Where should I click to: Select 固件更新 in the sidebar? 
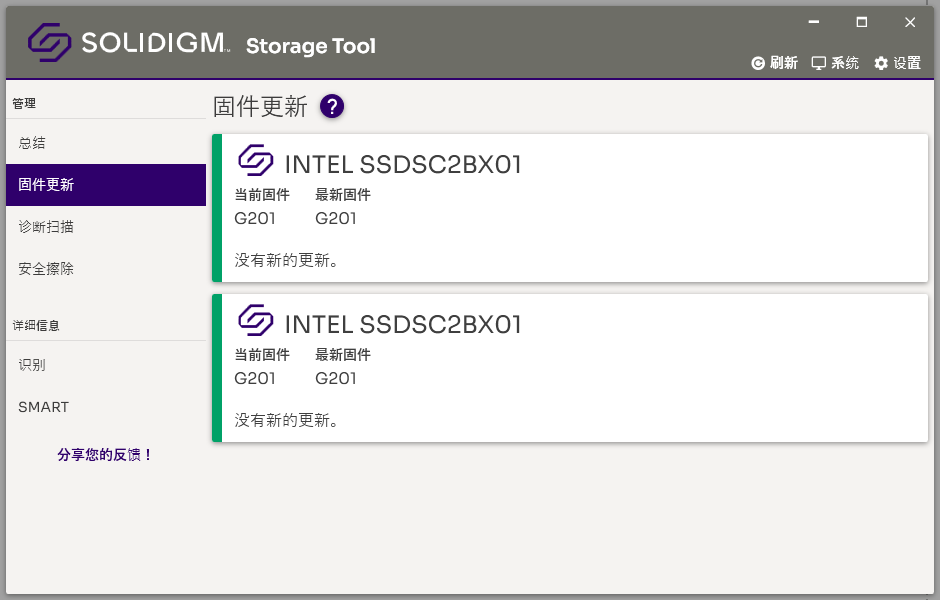point(46,185)
